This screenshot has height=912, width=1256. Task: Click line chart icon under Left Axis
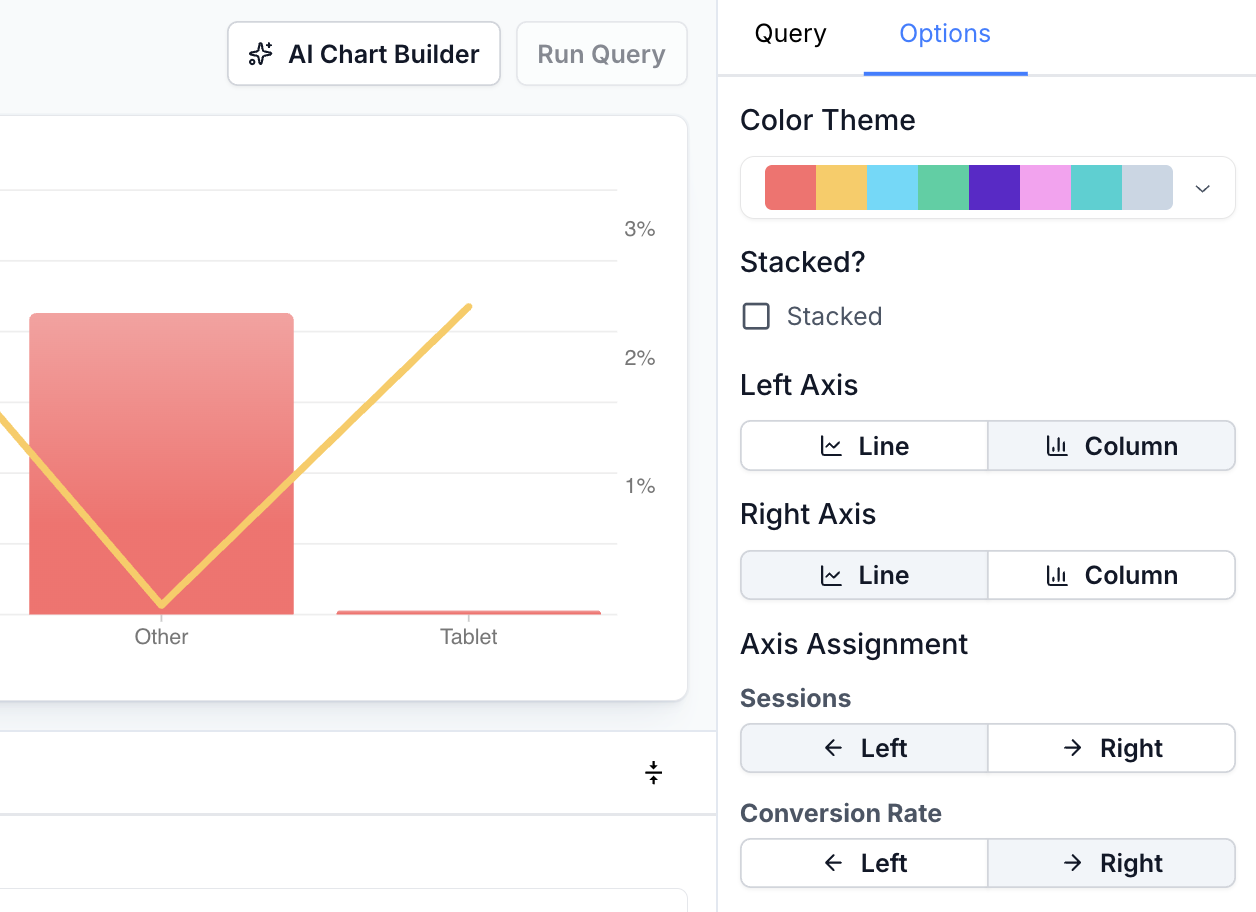(x=831, y=446)
